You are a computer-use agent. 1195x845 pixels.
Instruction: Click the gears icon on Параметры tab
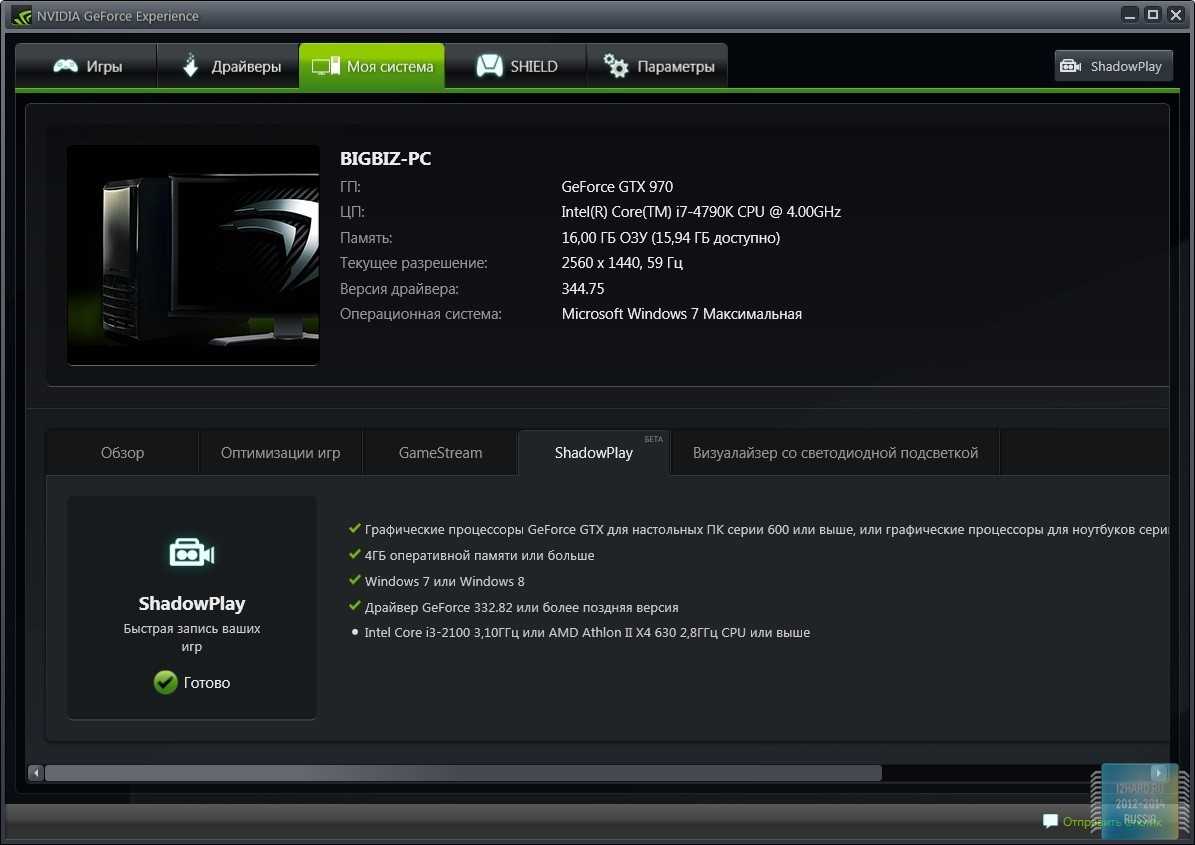point(615,67)
